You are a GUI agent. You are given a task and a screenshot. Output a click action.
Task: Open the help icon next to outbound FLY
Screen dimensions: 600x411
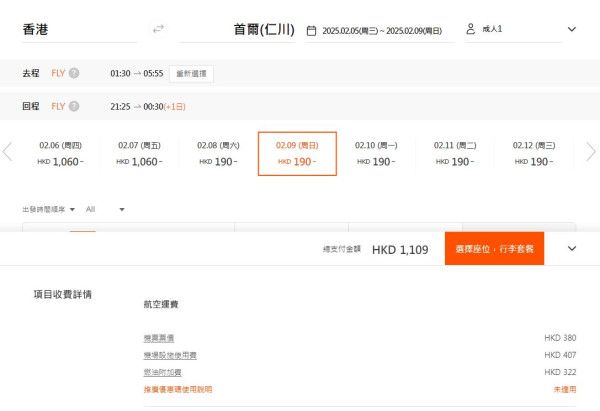coord(74,73)
